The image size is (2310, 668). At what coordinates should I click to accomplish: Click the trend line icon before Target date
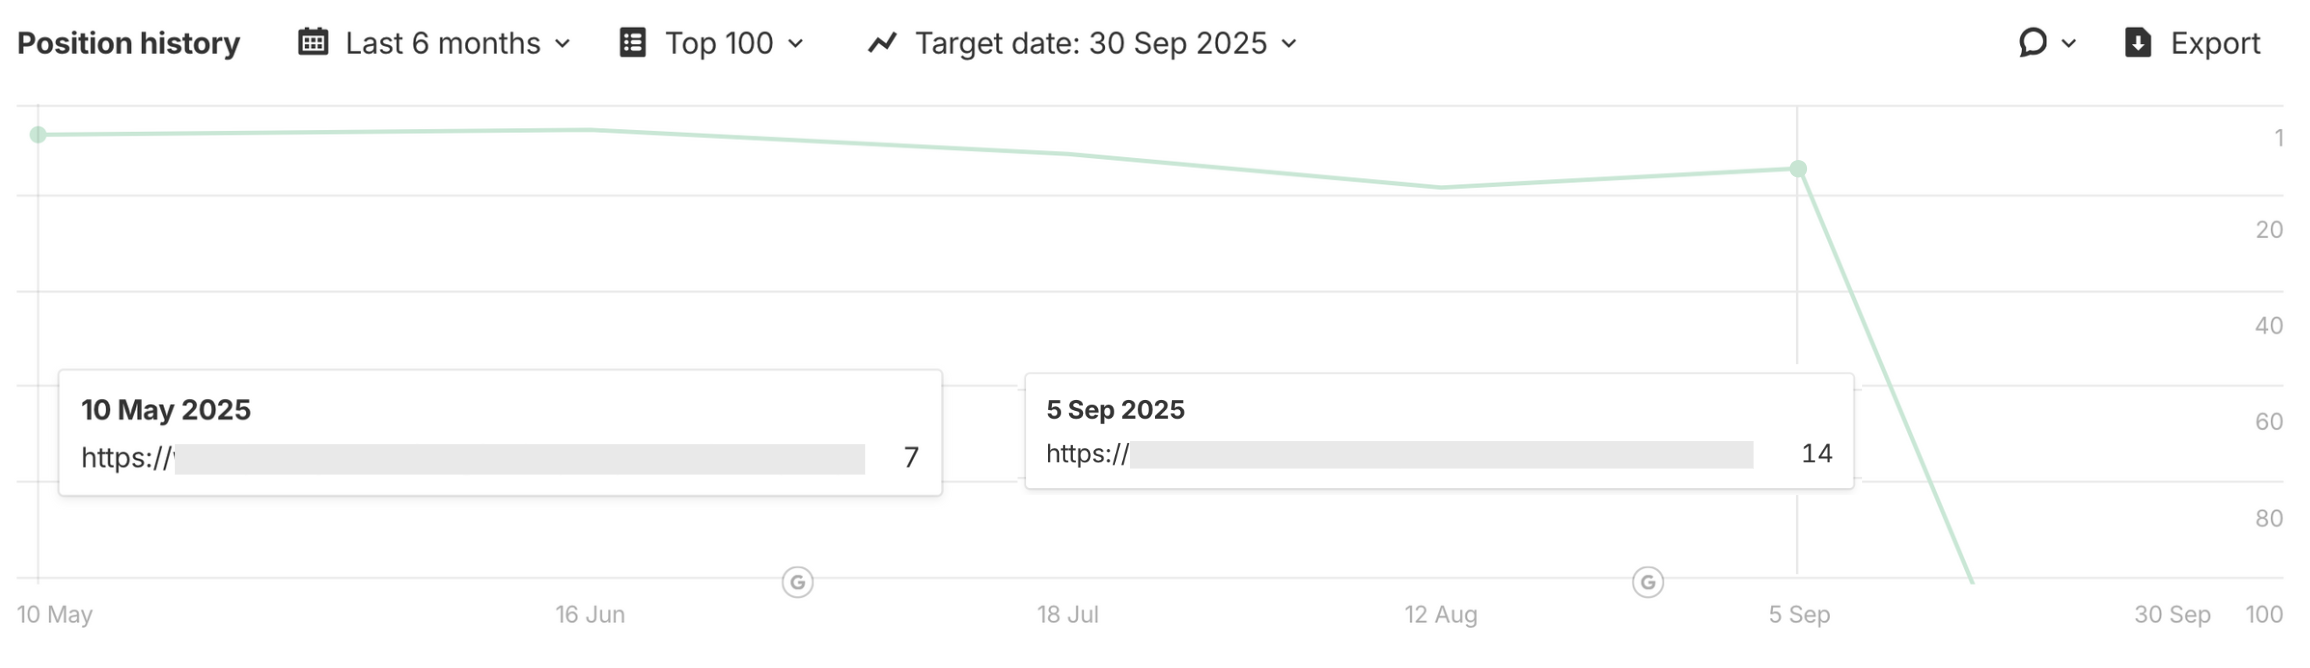tap(882, 42)
